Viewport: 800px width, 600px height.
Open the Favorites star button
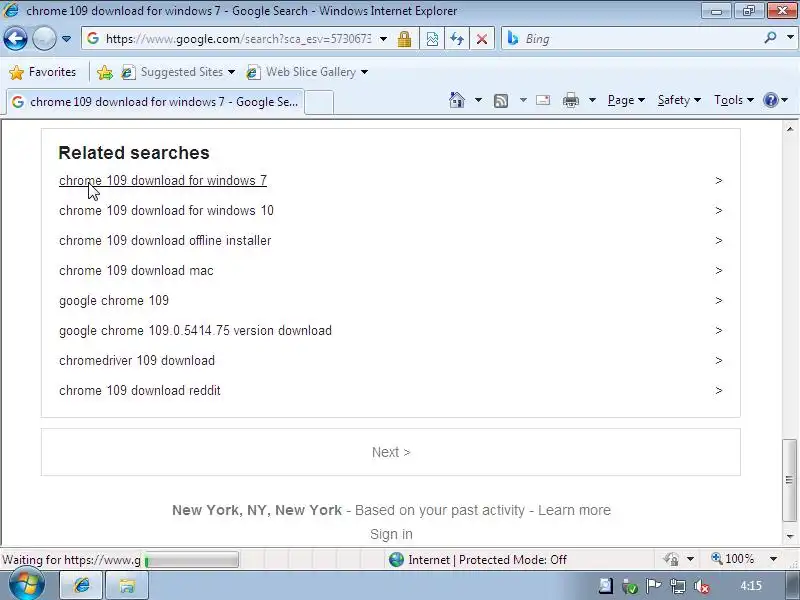coord(43,72)
